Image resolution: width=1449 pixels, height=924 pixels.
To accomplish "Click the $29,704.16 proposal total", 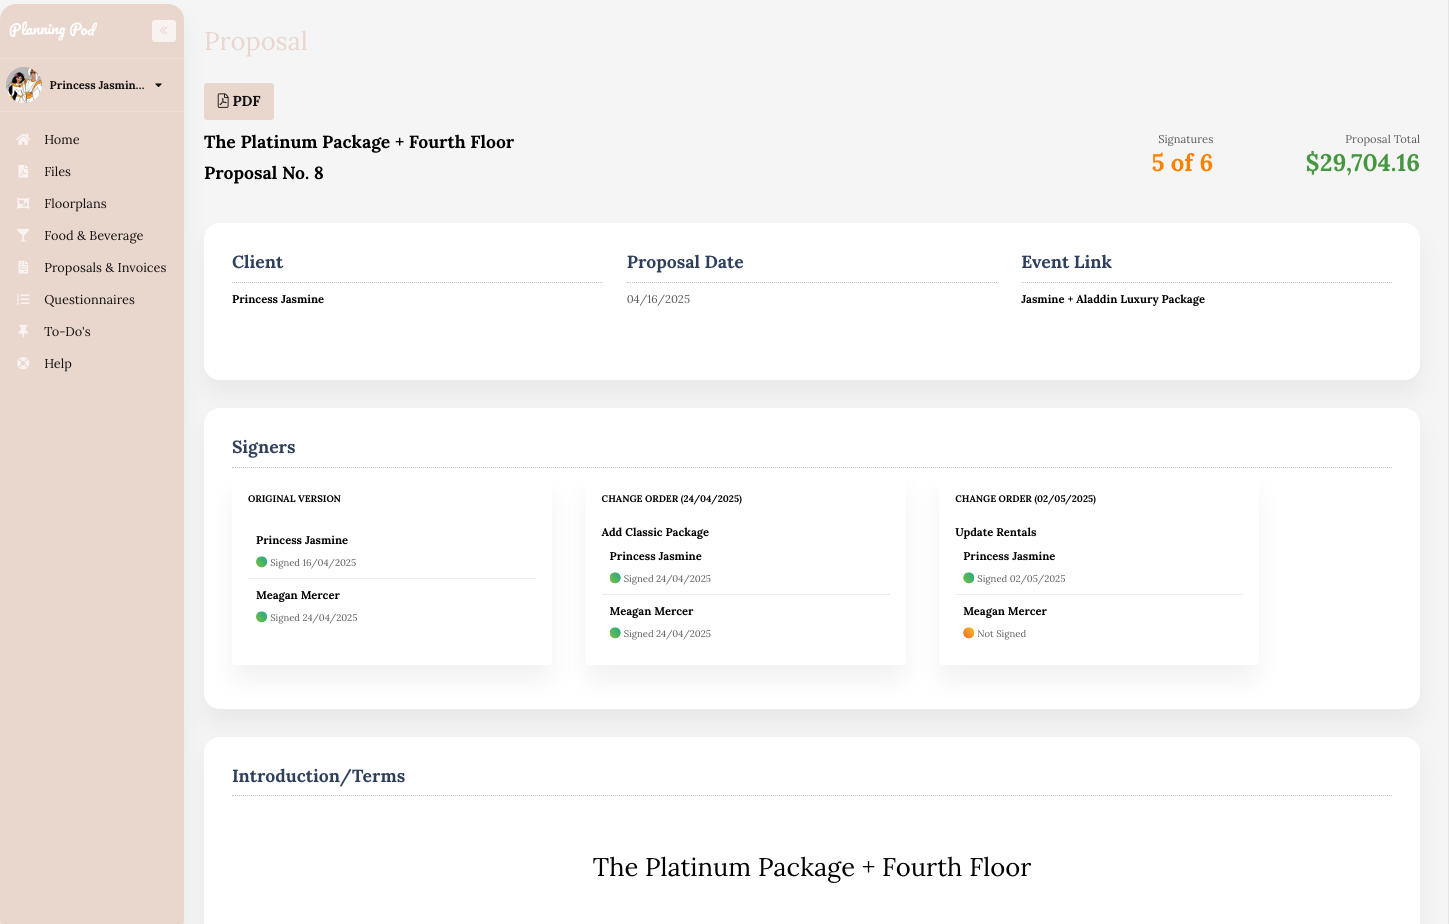I will pos(1362,163).
